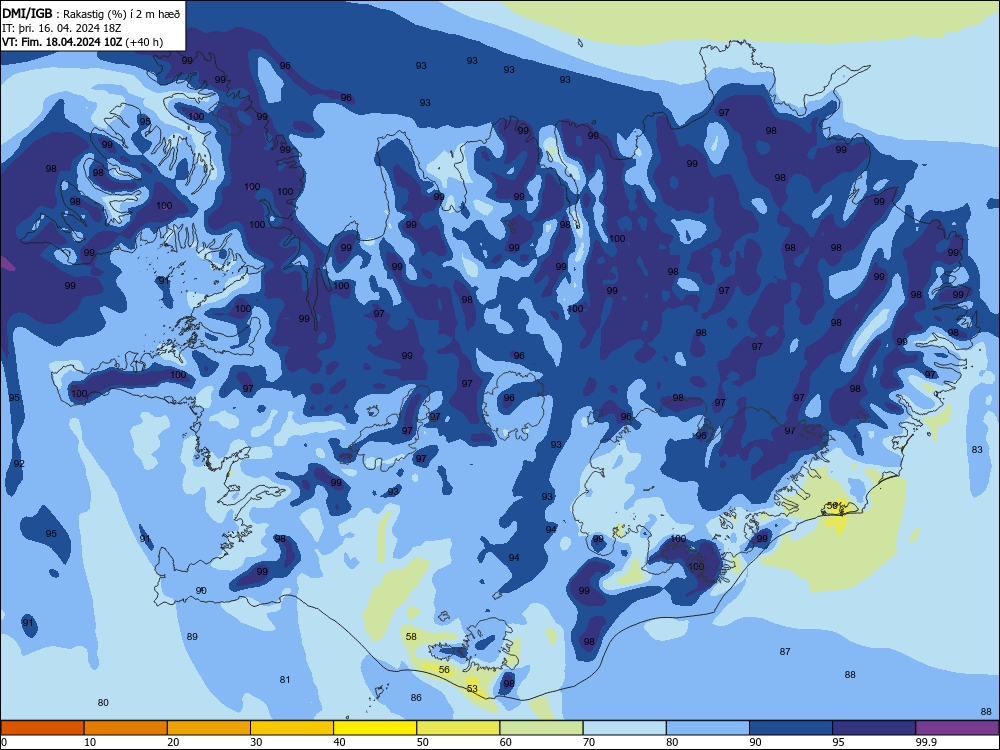The height and width of the screenshot is (750, 1000).
Task: Click the 95–99.9 navy legend swatch
Action: [x=874, y=728]
